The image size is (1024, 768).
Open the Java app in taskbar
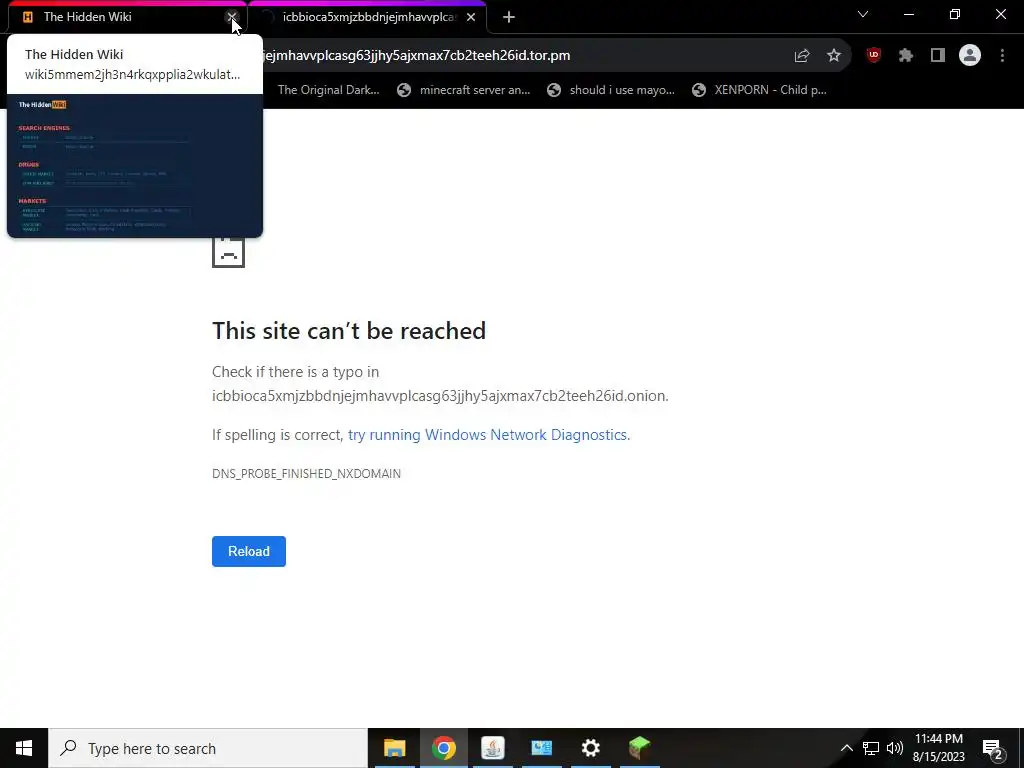click(x=492, y=748)
